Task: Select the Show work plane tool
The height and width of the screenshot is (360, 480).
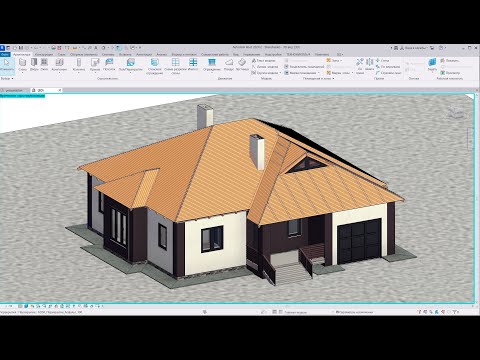Action: point(450,61)
